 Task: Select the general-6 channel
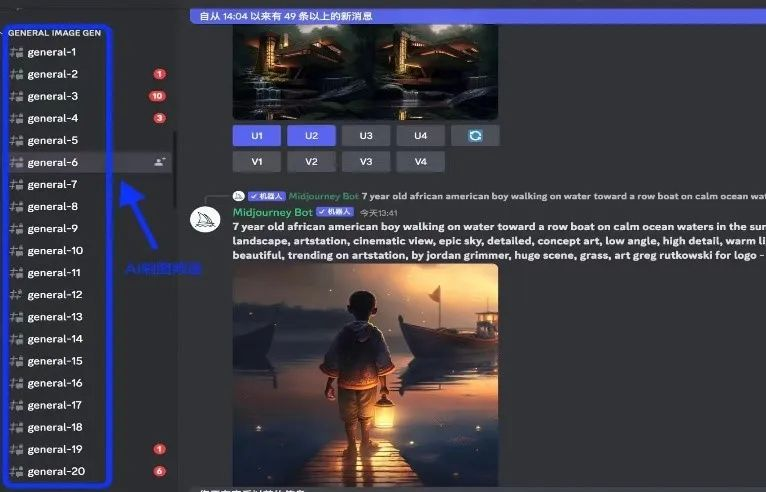coord(90,162)
